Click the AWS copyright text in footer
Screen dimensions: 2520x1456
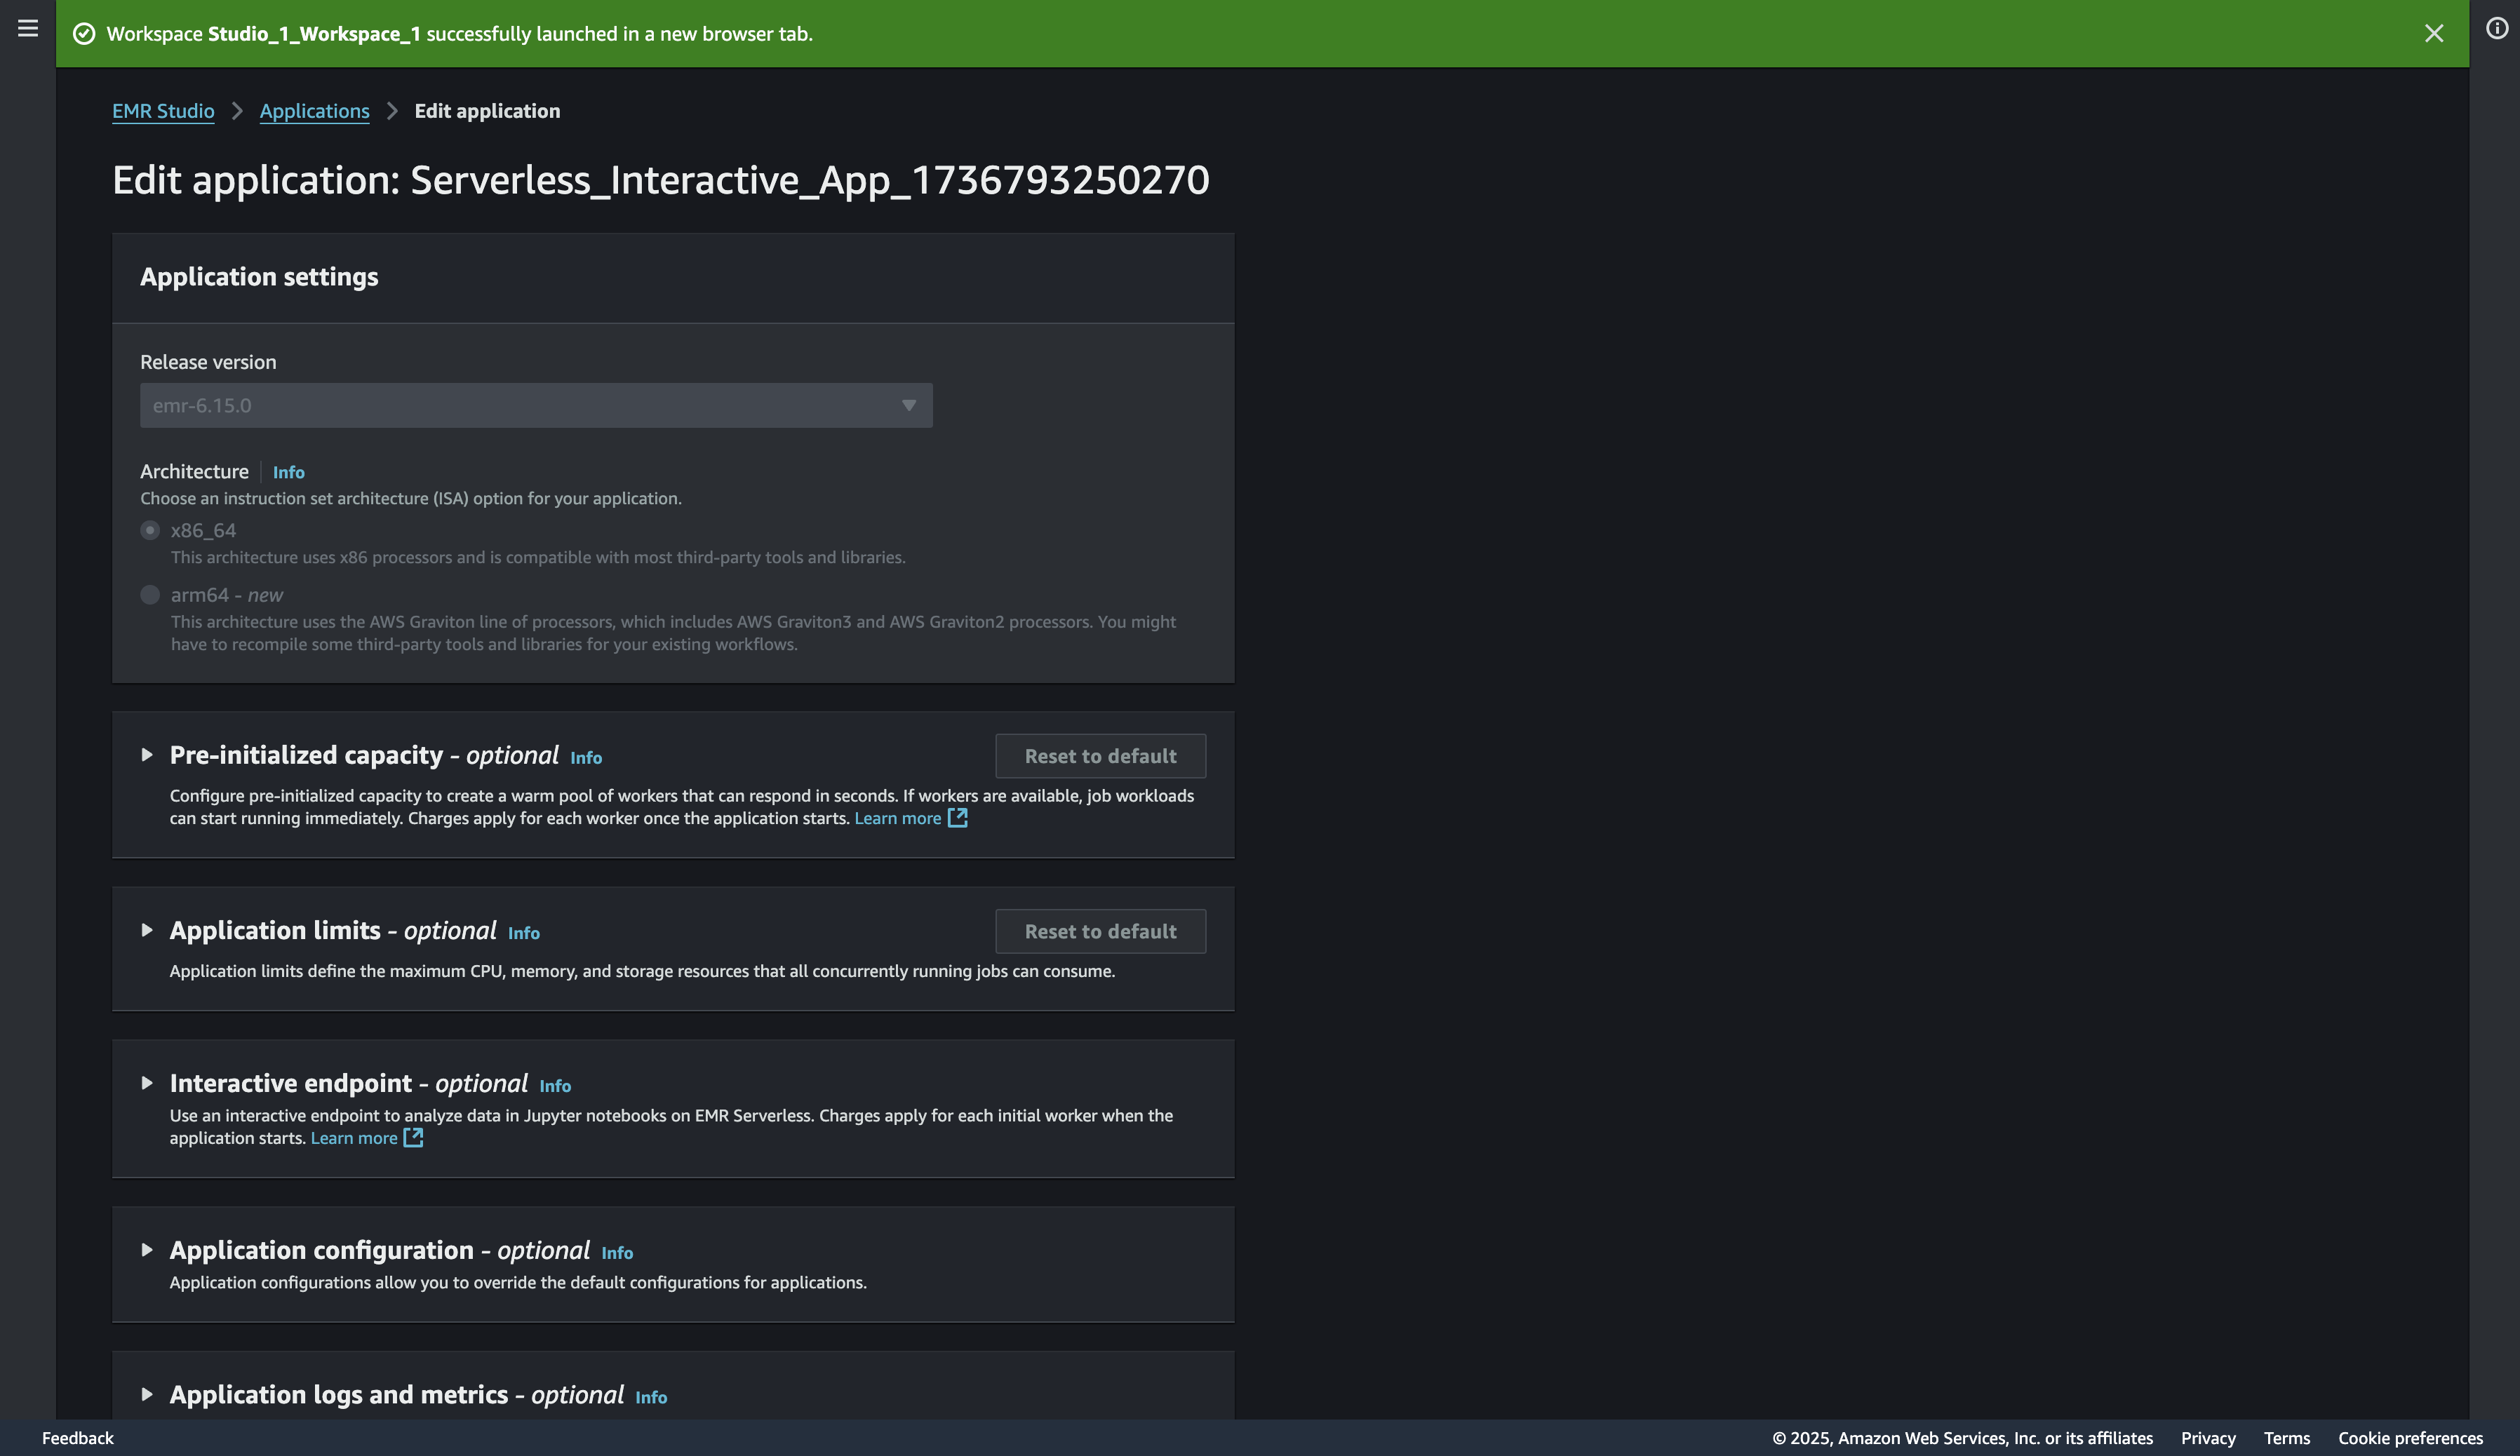point(1962,1438)
